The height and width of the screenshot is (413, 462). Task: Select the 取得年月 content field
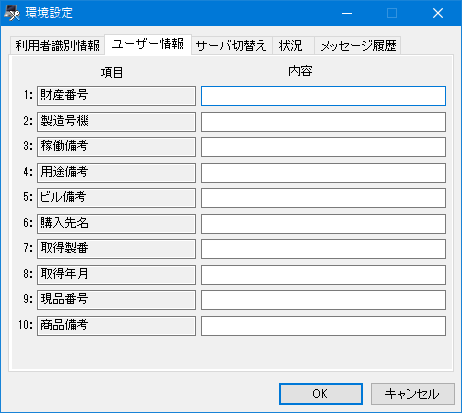[x=323, y=275]
